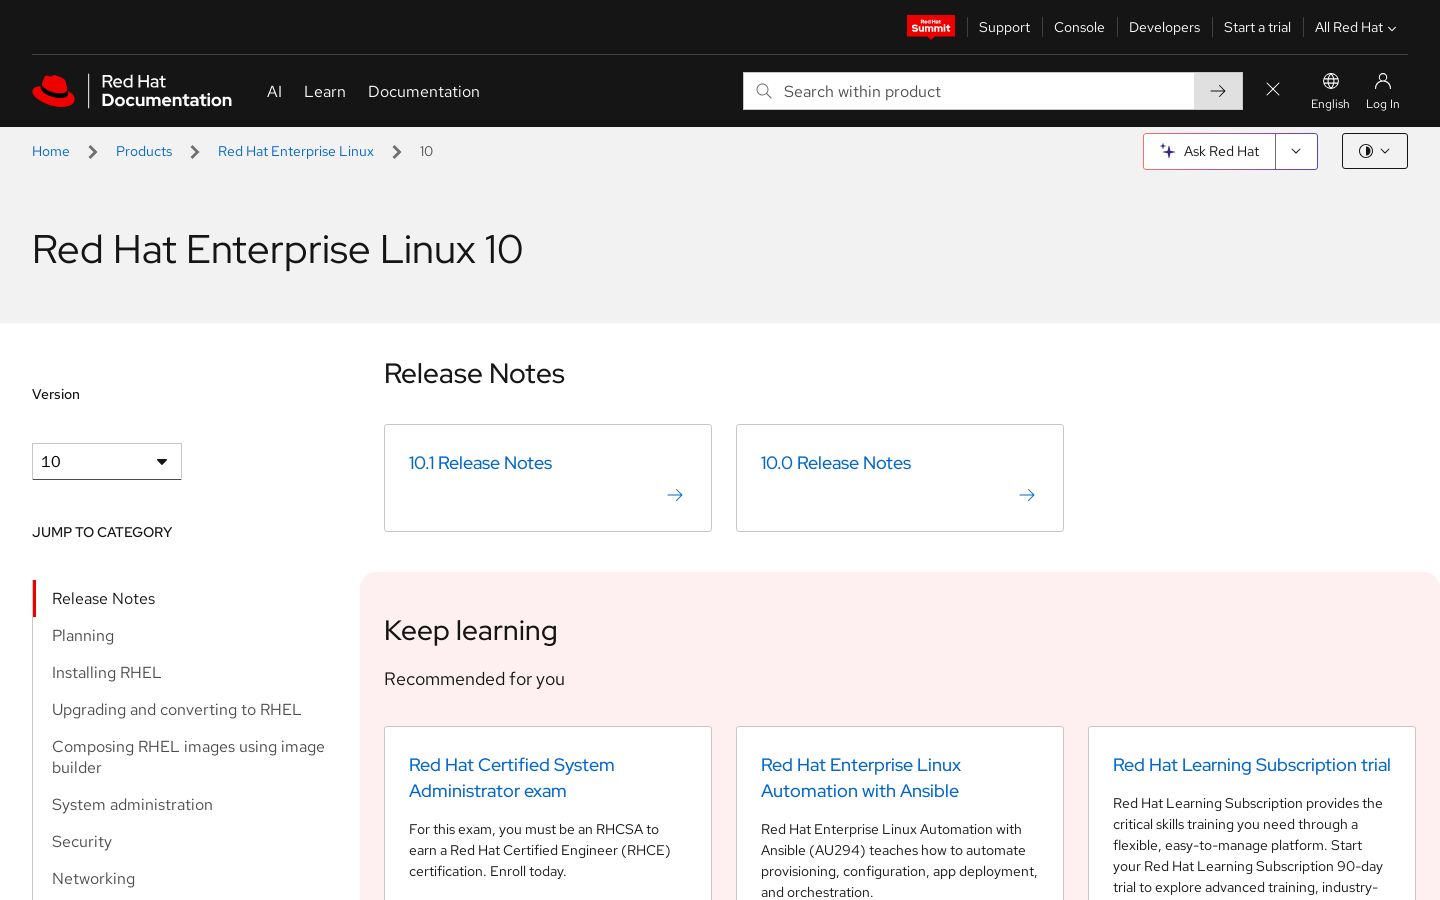Jump to the Release Notes category
This screenshot has height=900, width=1440.
pyautogui.click(x=104, y=598)
